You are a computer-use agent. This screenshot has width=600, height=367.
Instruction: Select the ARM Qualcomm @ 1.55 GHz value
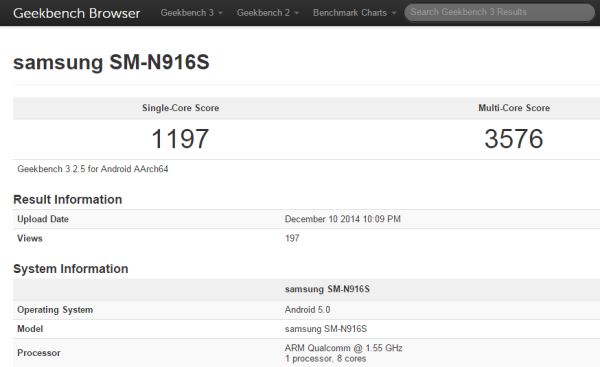click(344, 348)
